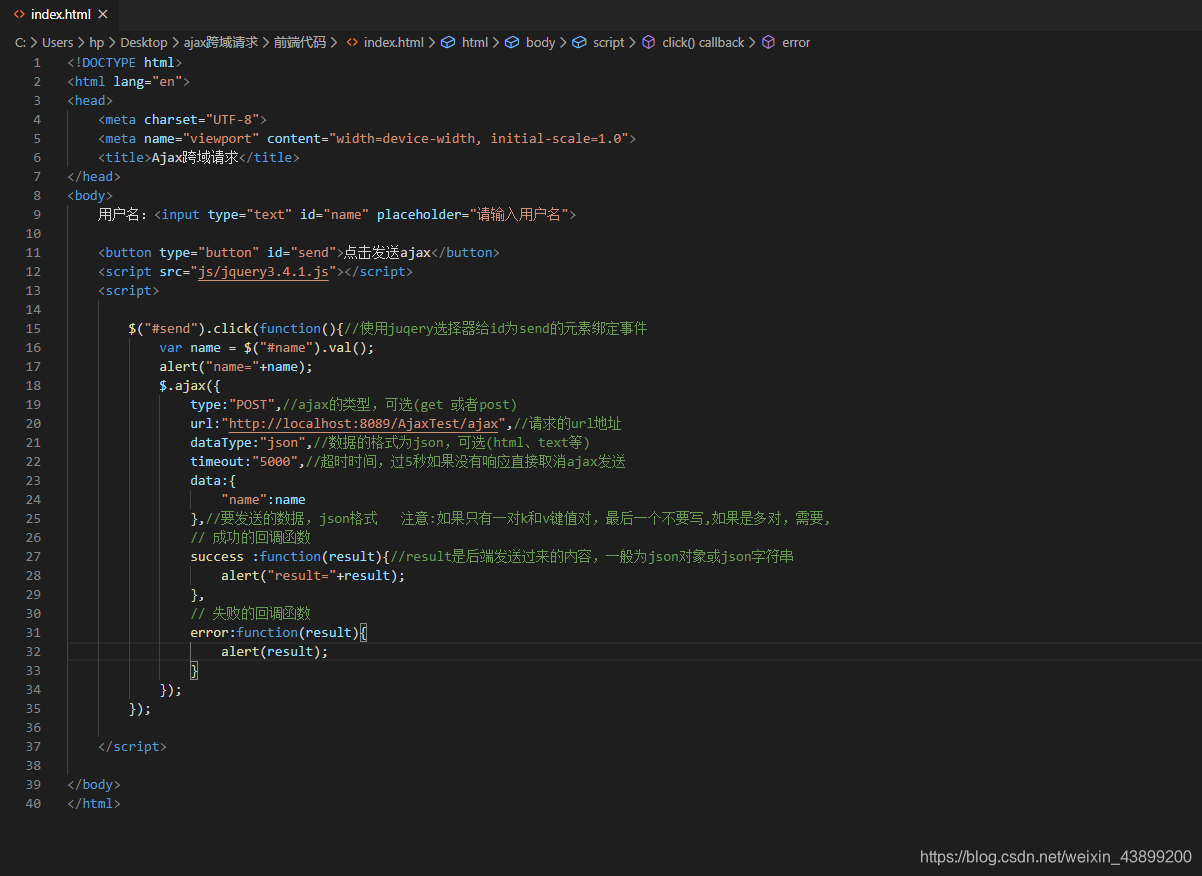
Task: Select the html symbol in breadcrumbs
Action: [465, 42]
